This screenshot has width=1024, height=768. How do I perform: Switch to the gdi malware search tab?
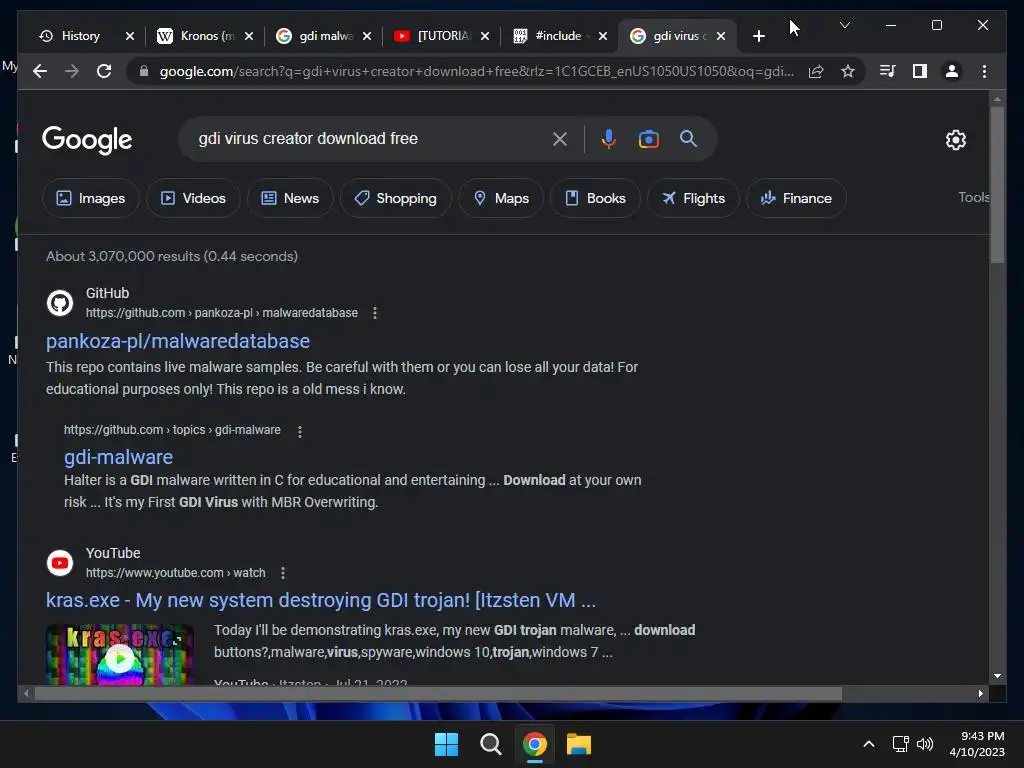click(x=326, y=36)
